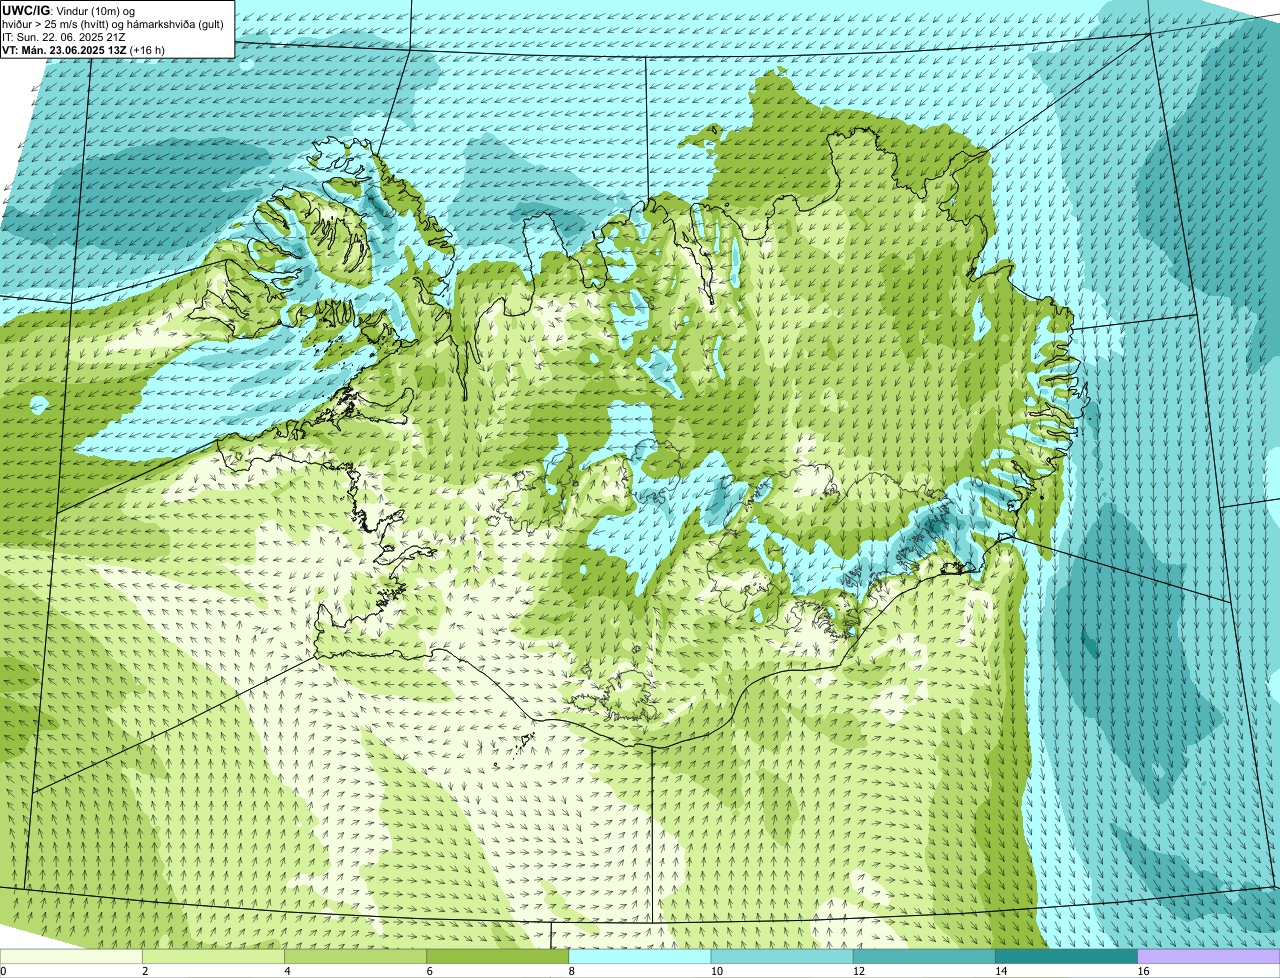Click the 8–10 light cyan legend band

pos(640,956)
